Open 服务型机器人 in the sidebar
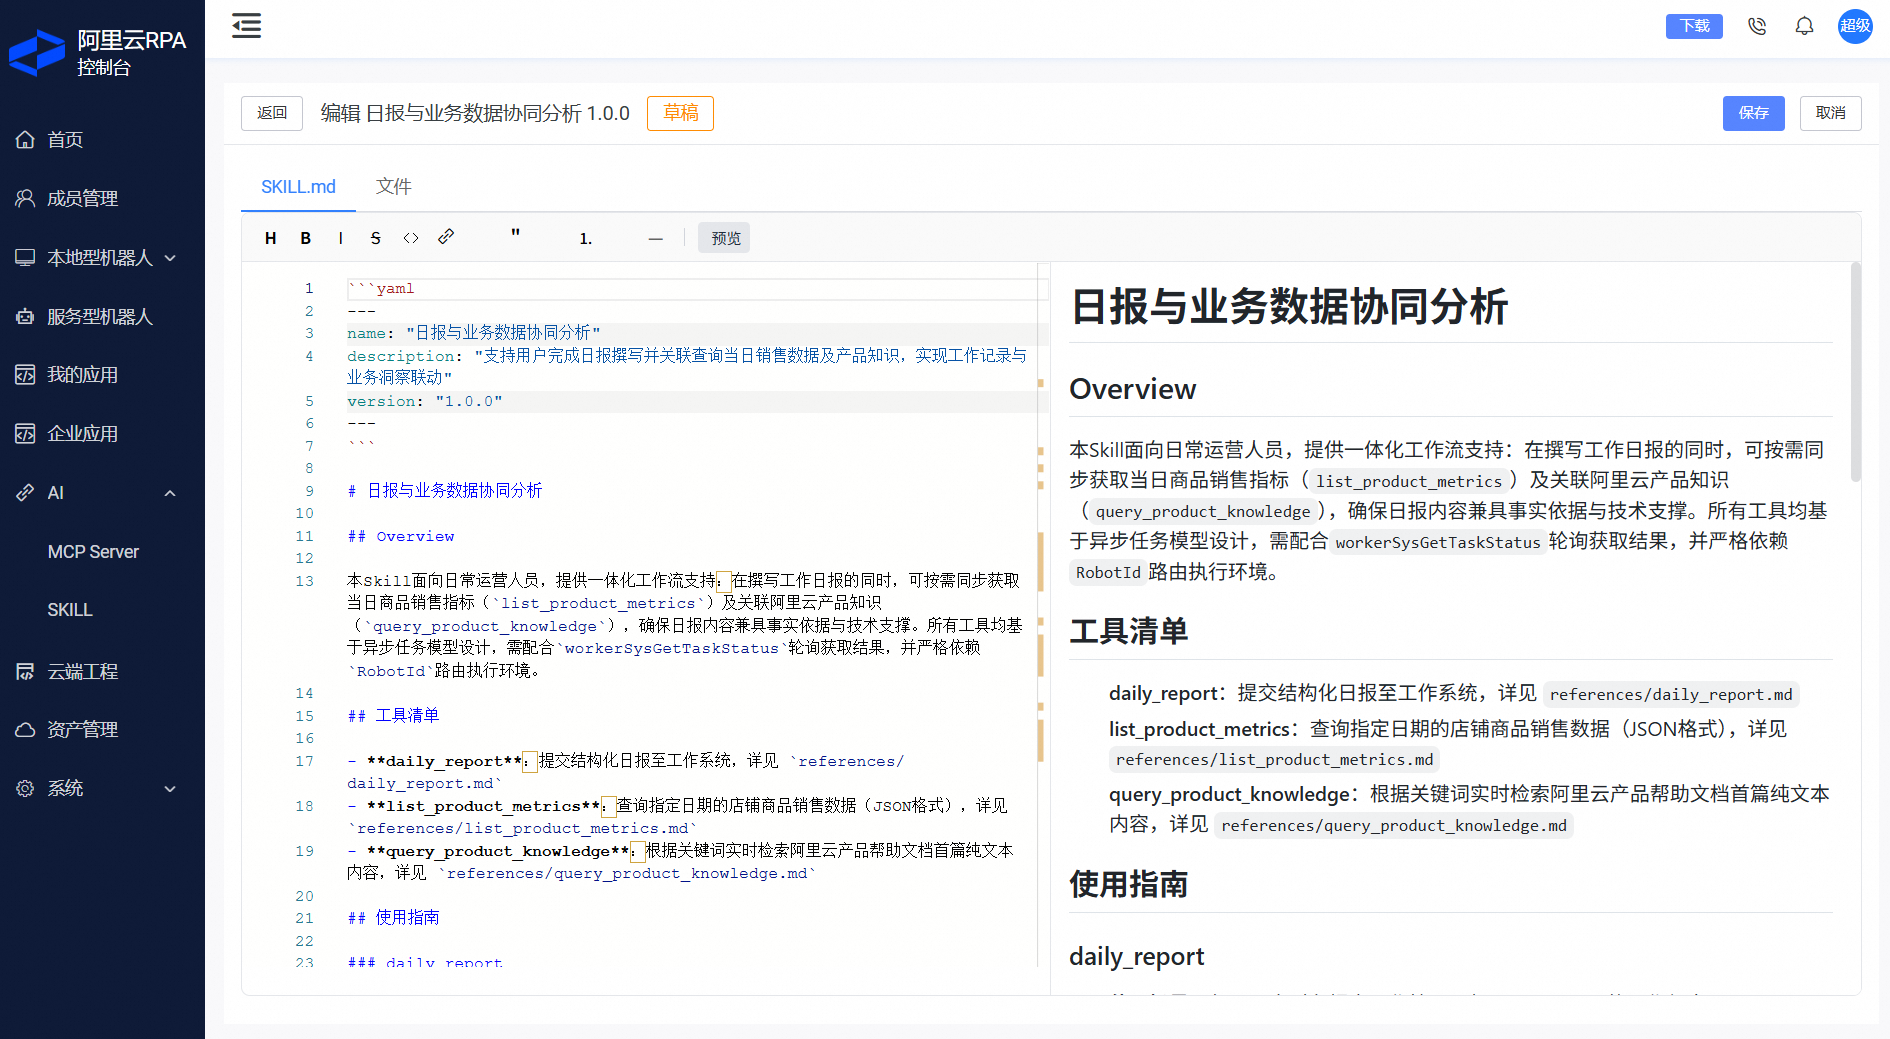 pos(102,316)
